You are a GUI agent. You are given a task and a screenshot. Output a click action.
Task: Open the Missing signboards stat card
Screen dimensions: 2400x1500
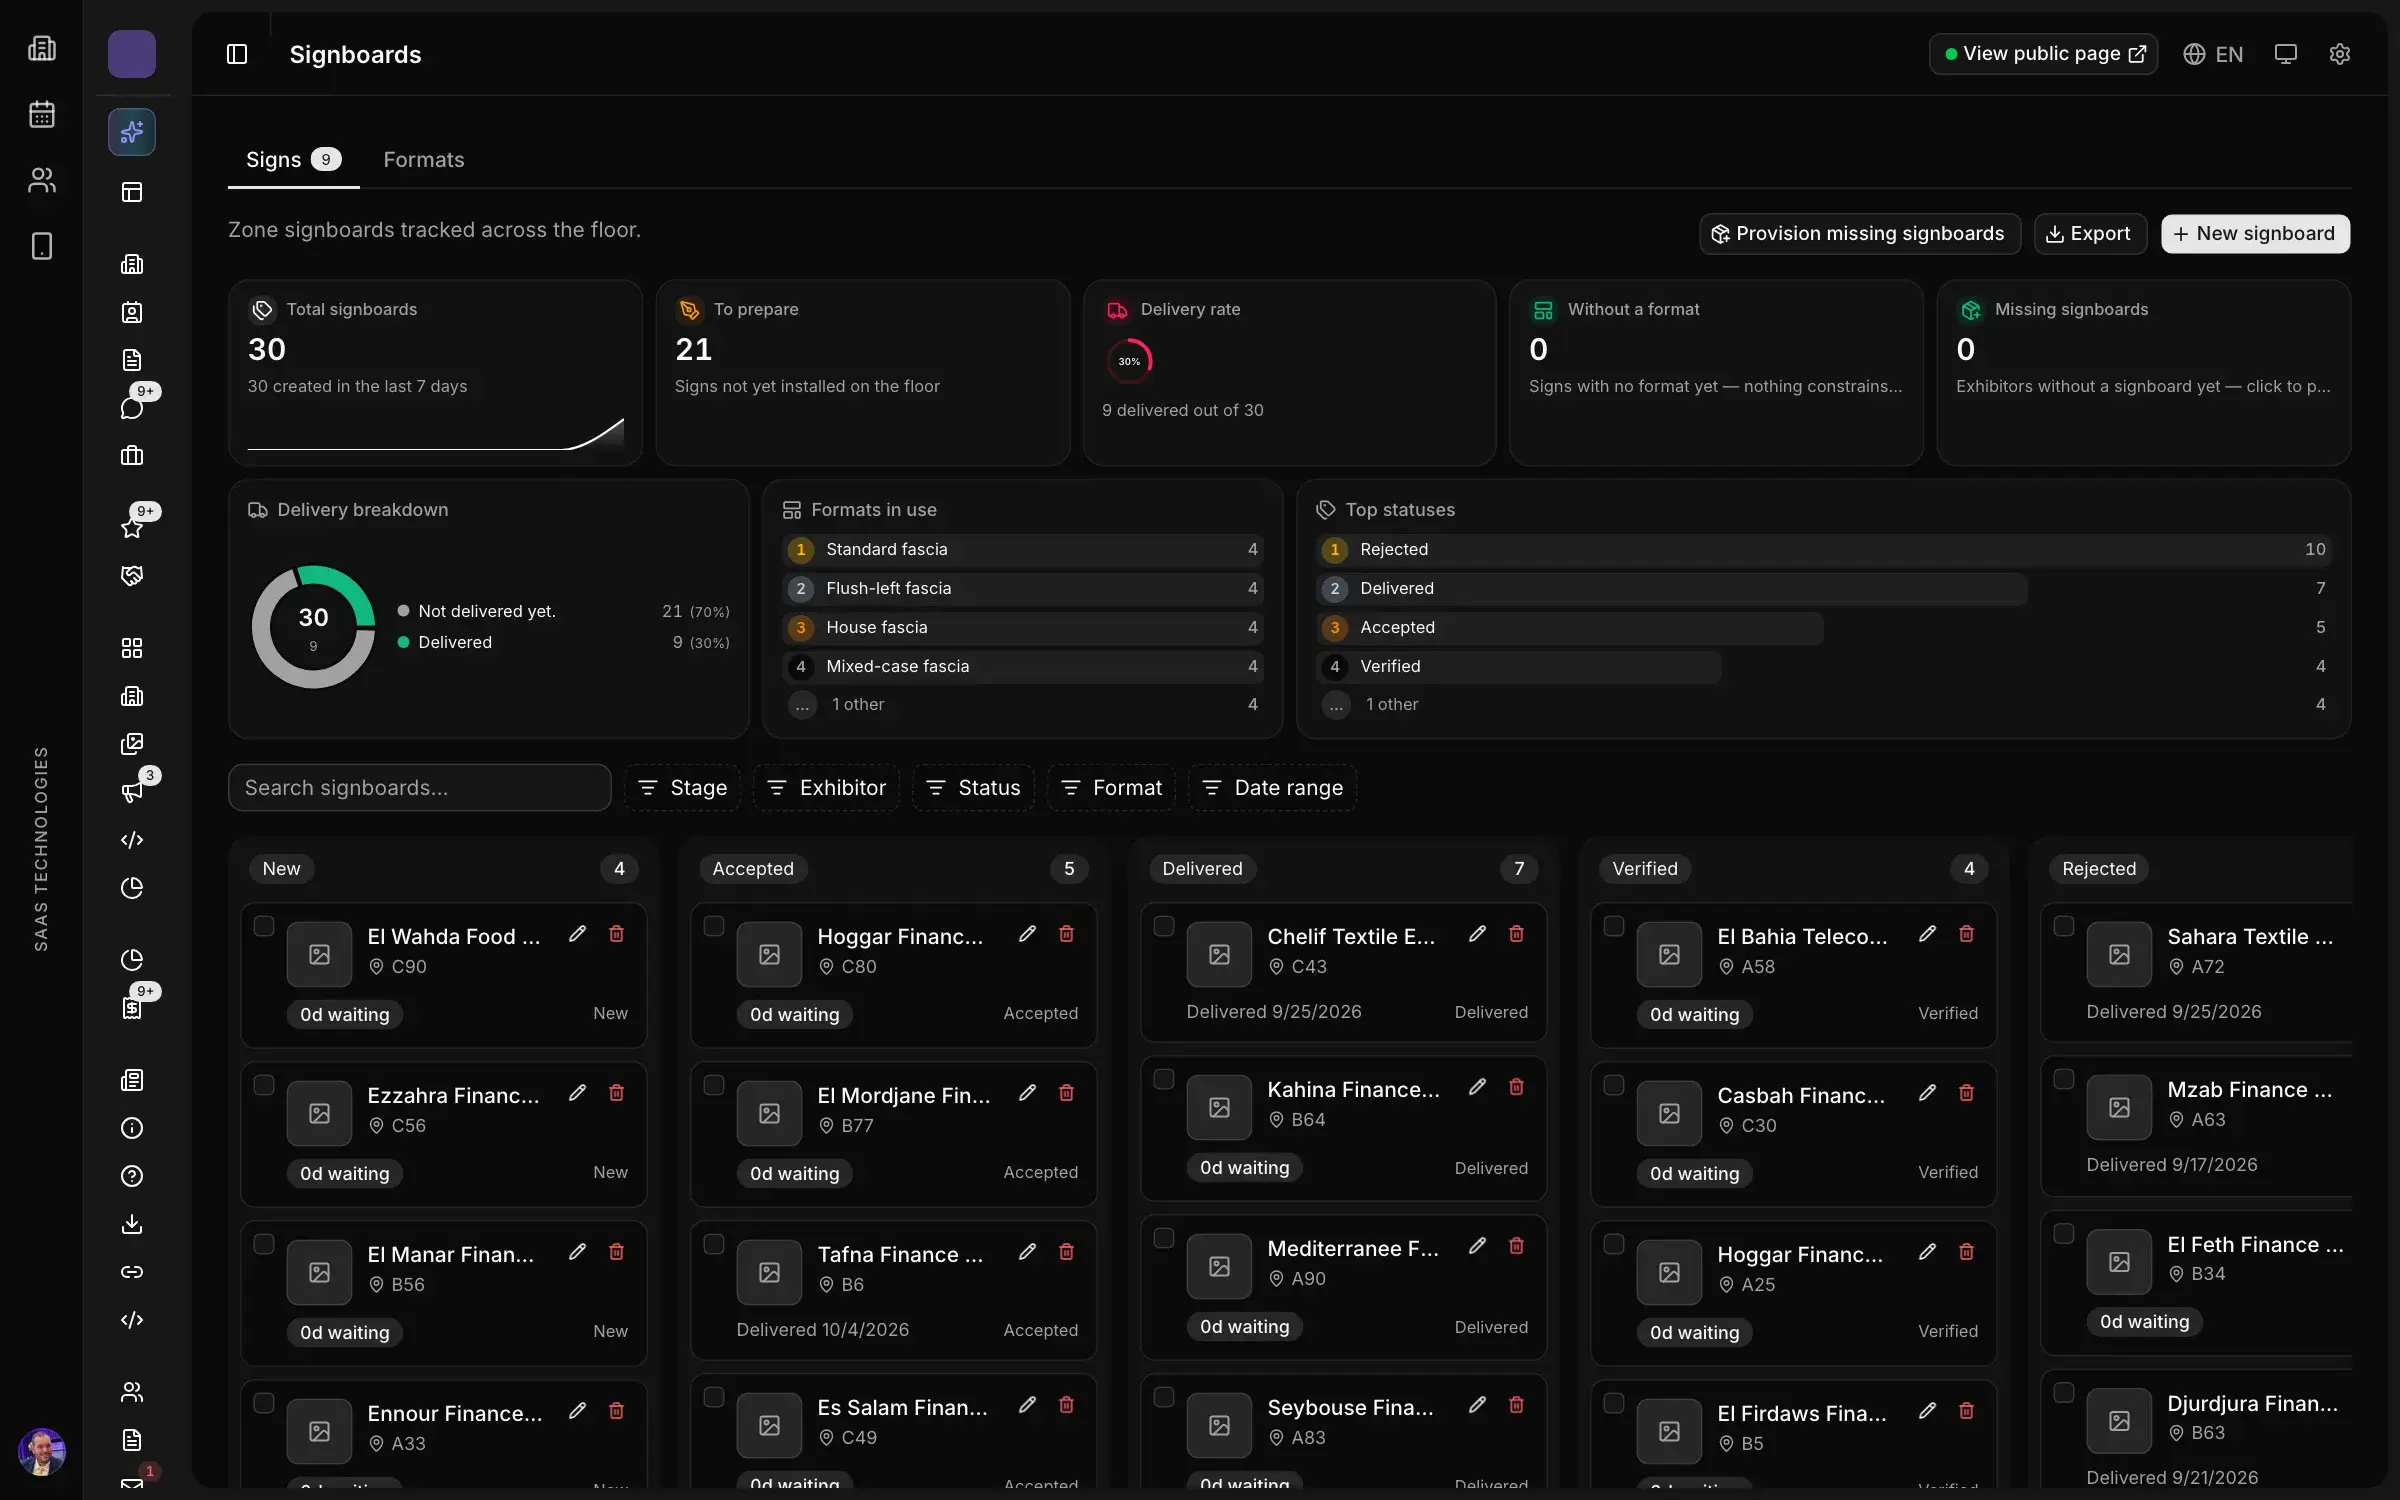click(2144, 373)
